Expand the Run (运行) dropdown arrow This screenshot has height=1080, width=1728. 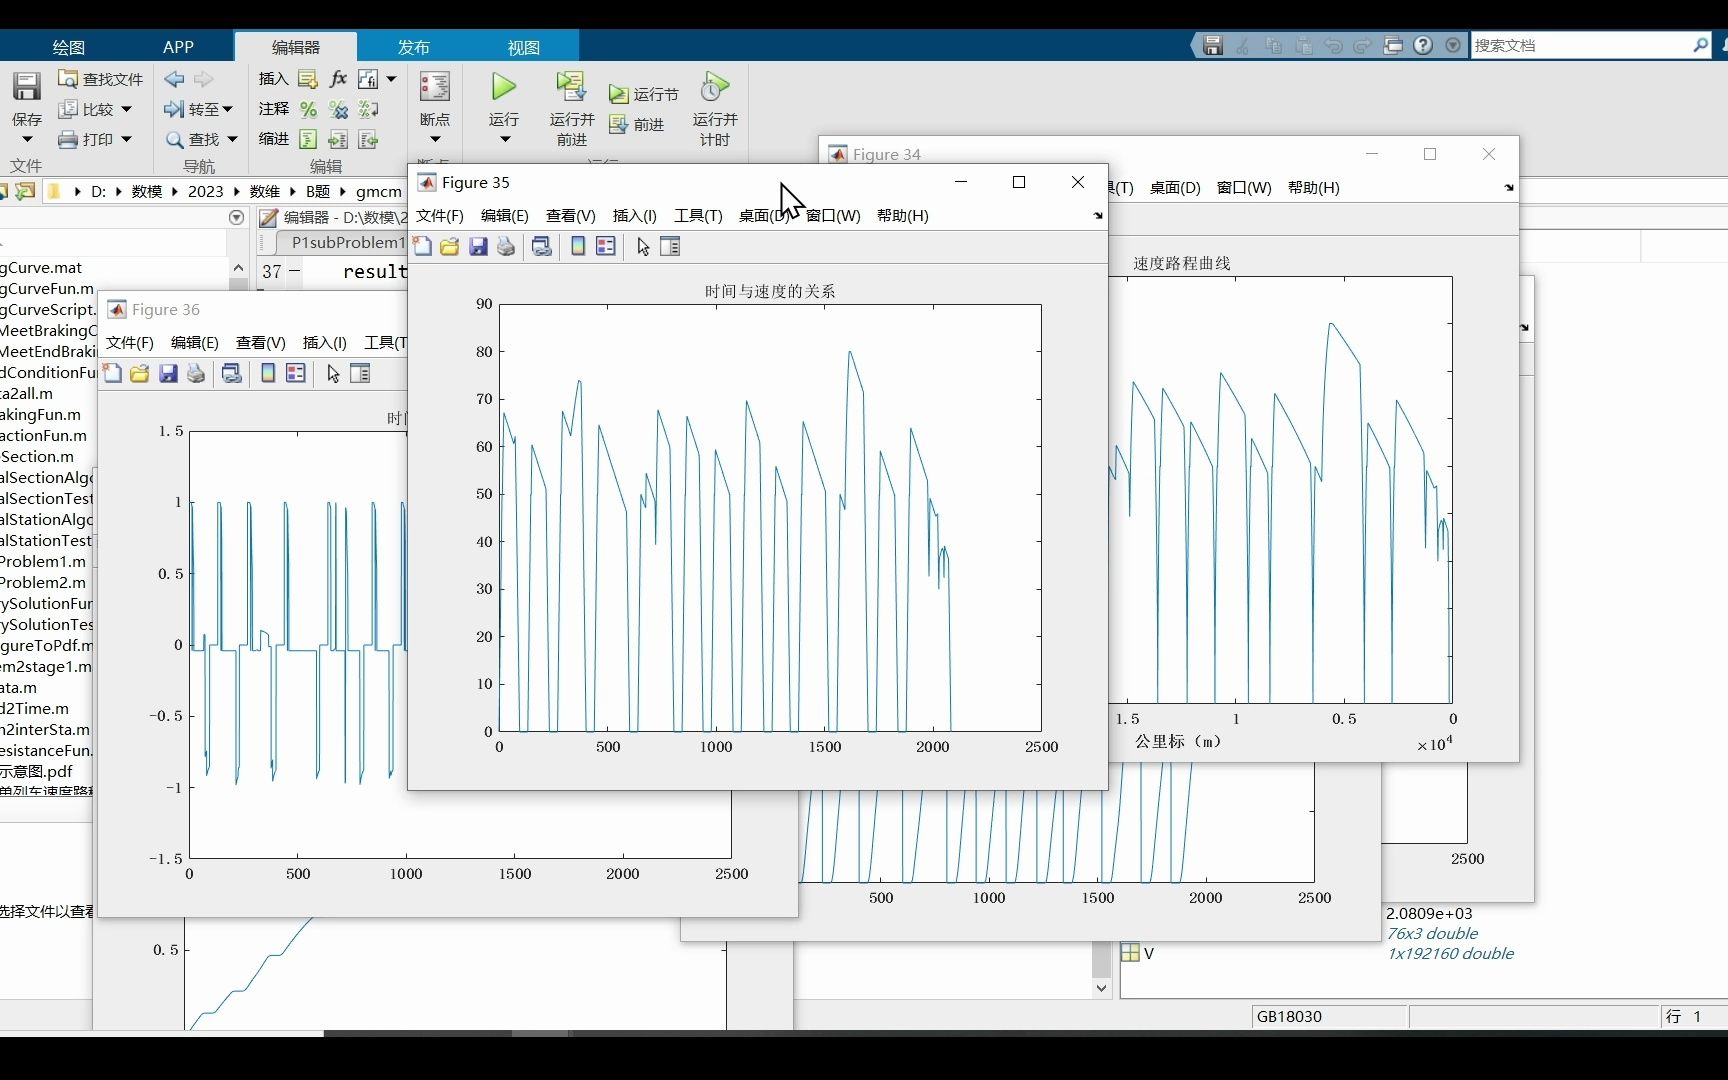504,139
